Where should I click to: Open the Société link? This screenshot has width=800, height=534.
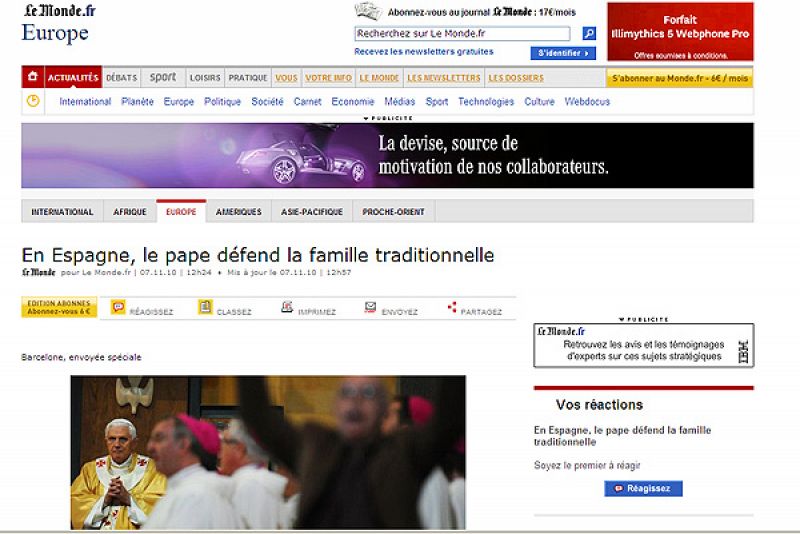point(267,101)
